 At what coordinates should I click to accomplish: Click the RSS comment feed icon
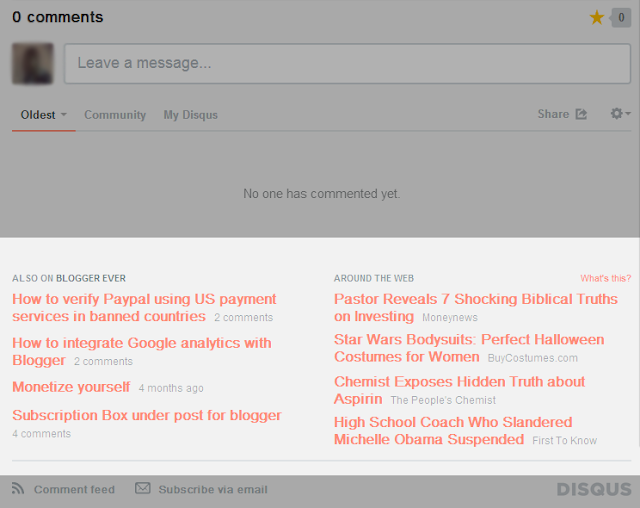pyautogui.click(x=18, y=489)
